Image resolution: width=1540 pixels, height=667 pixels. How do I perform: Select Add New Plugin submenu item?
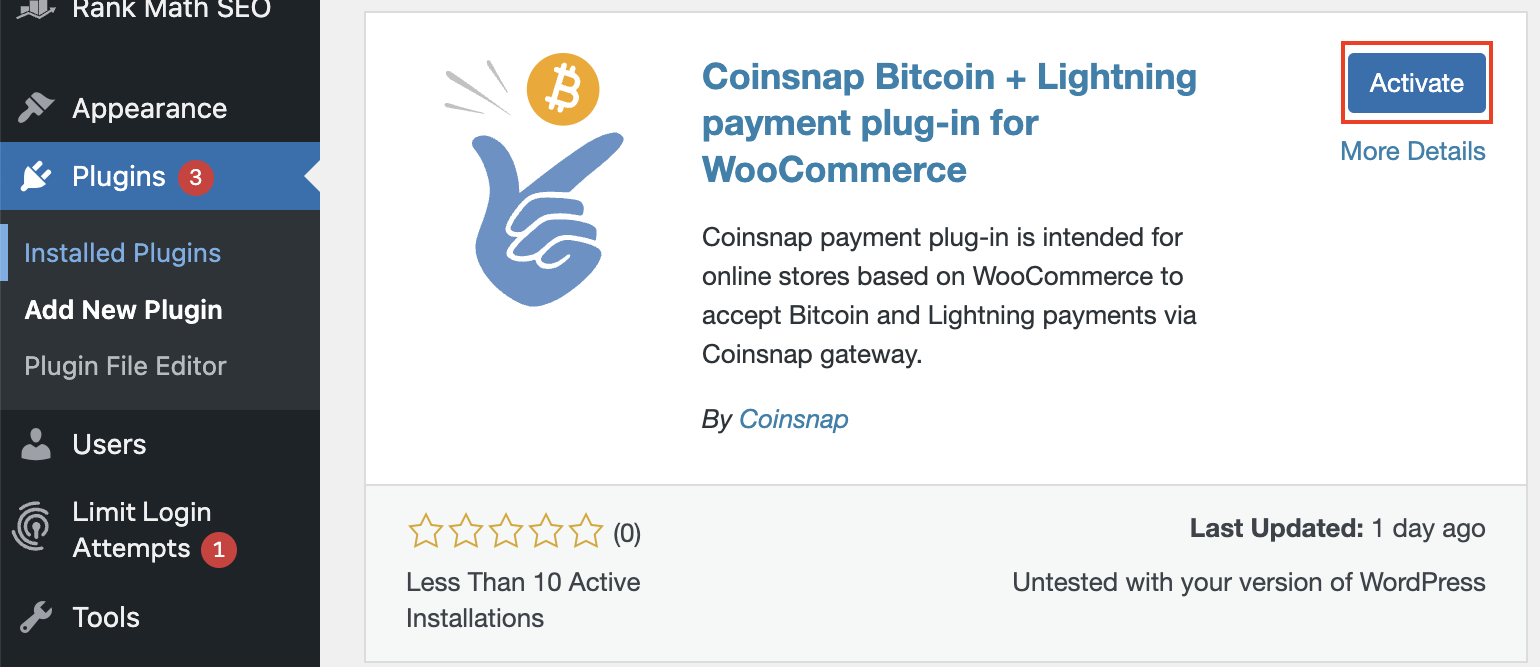(123, 310)
